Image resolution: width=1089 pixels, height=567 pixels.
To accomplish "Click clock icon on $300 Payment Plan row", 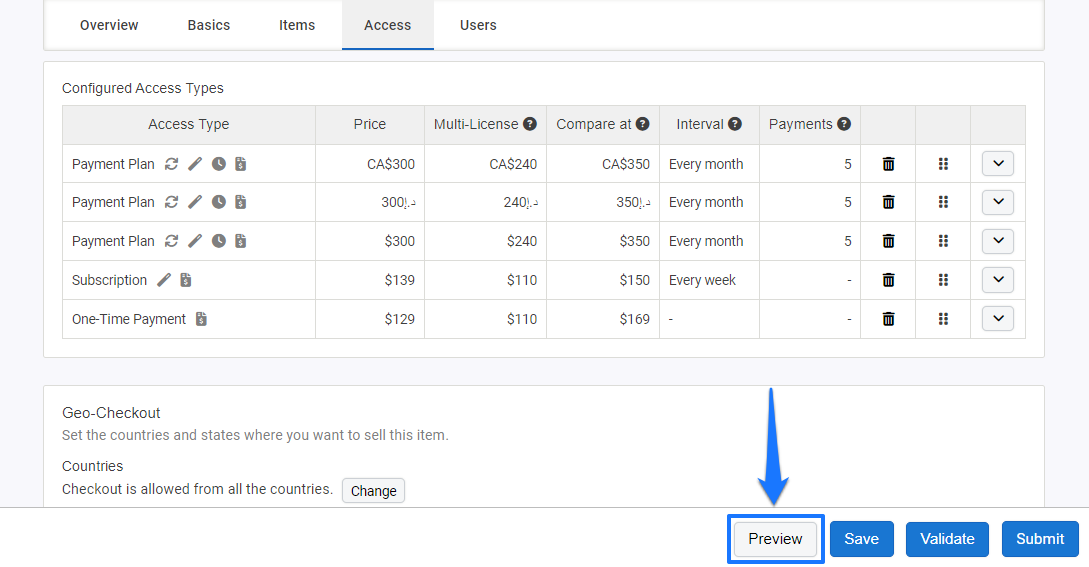I will pyautogui.click(x=219, y=241).
